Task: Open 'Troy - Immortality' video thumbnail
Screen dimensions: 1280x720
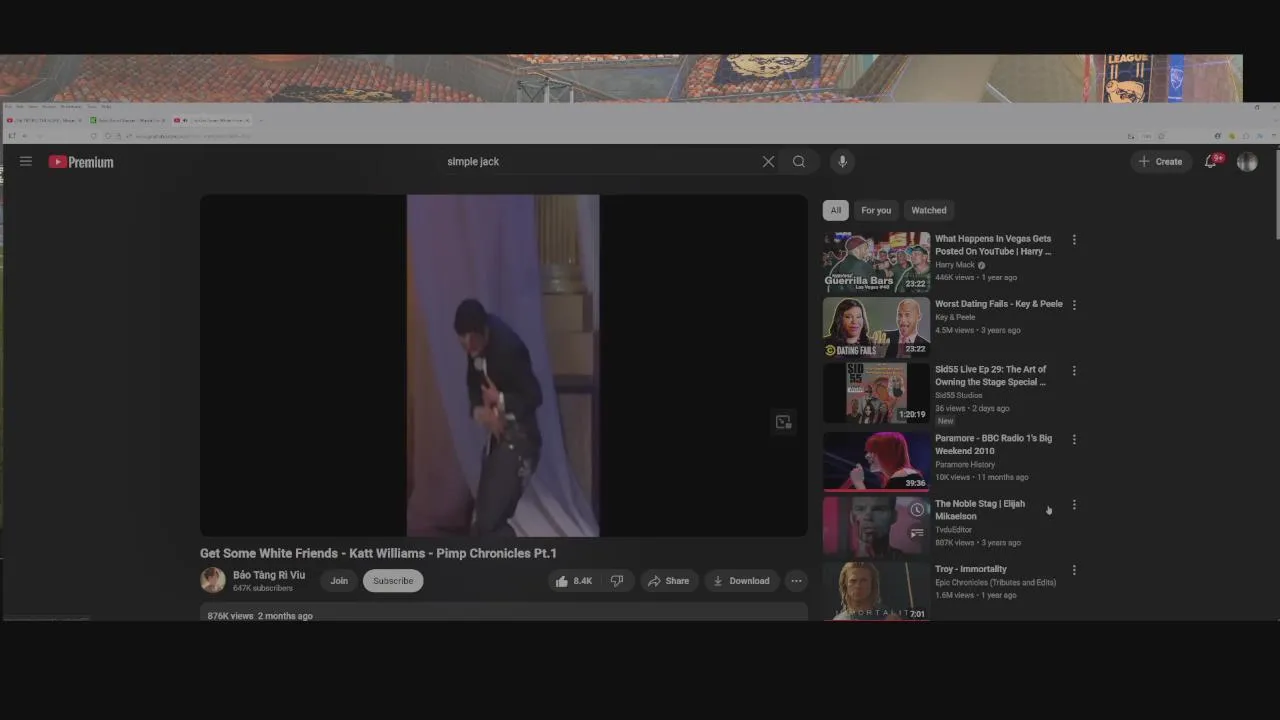Action: tap(876, 591)
